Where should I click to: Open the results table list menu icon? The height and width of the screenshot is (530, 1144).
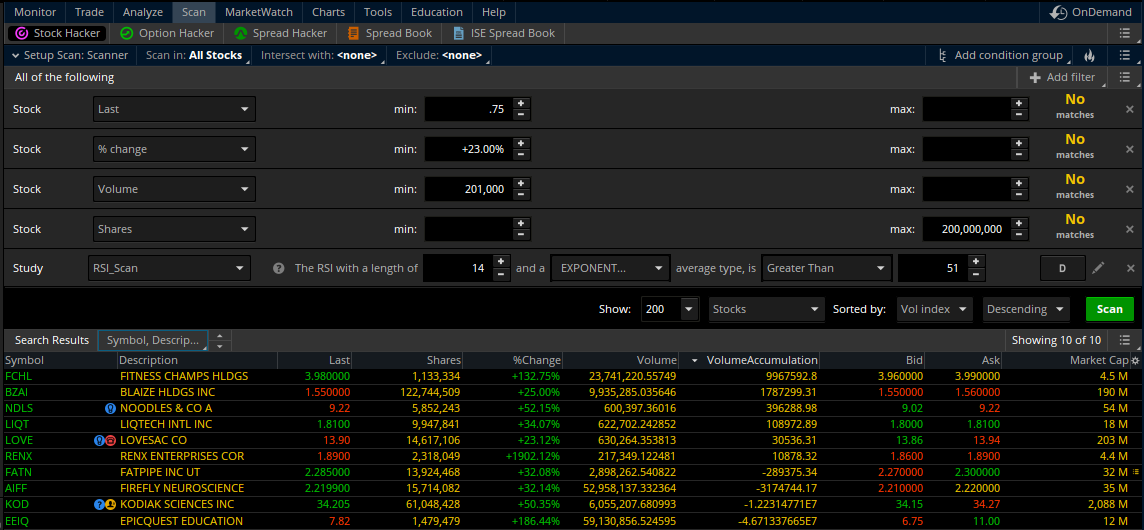pyautogui.click(x=1125, y=340)
